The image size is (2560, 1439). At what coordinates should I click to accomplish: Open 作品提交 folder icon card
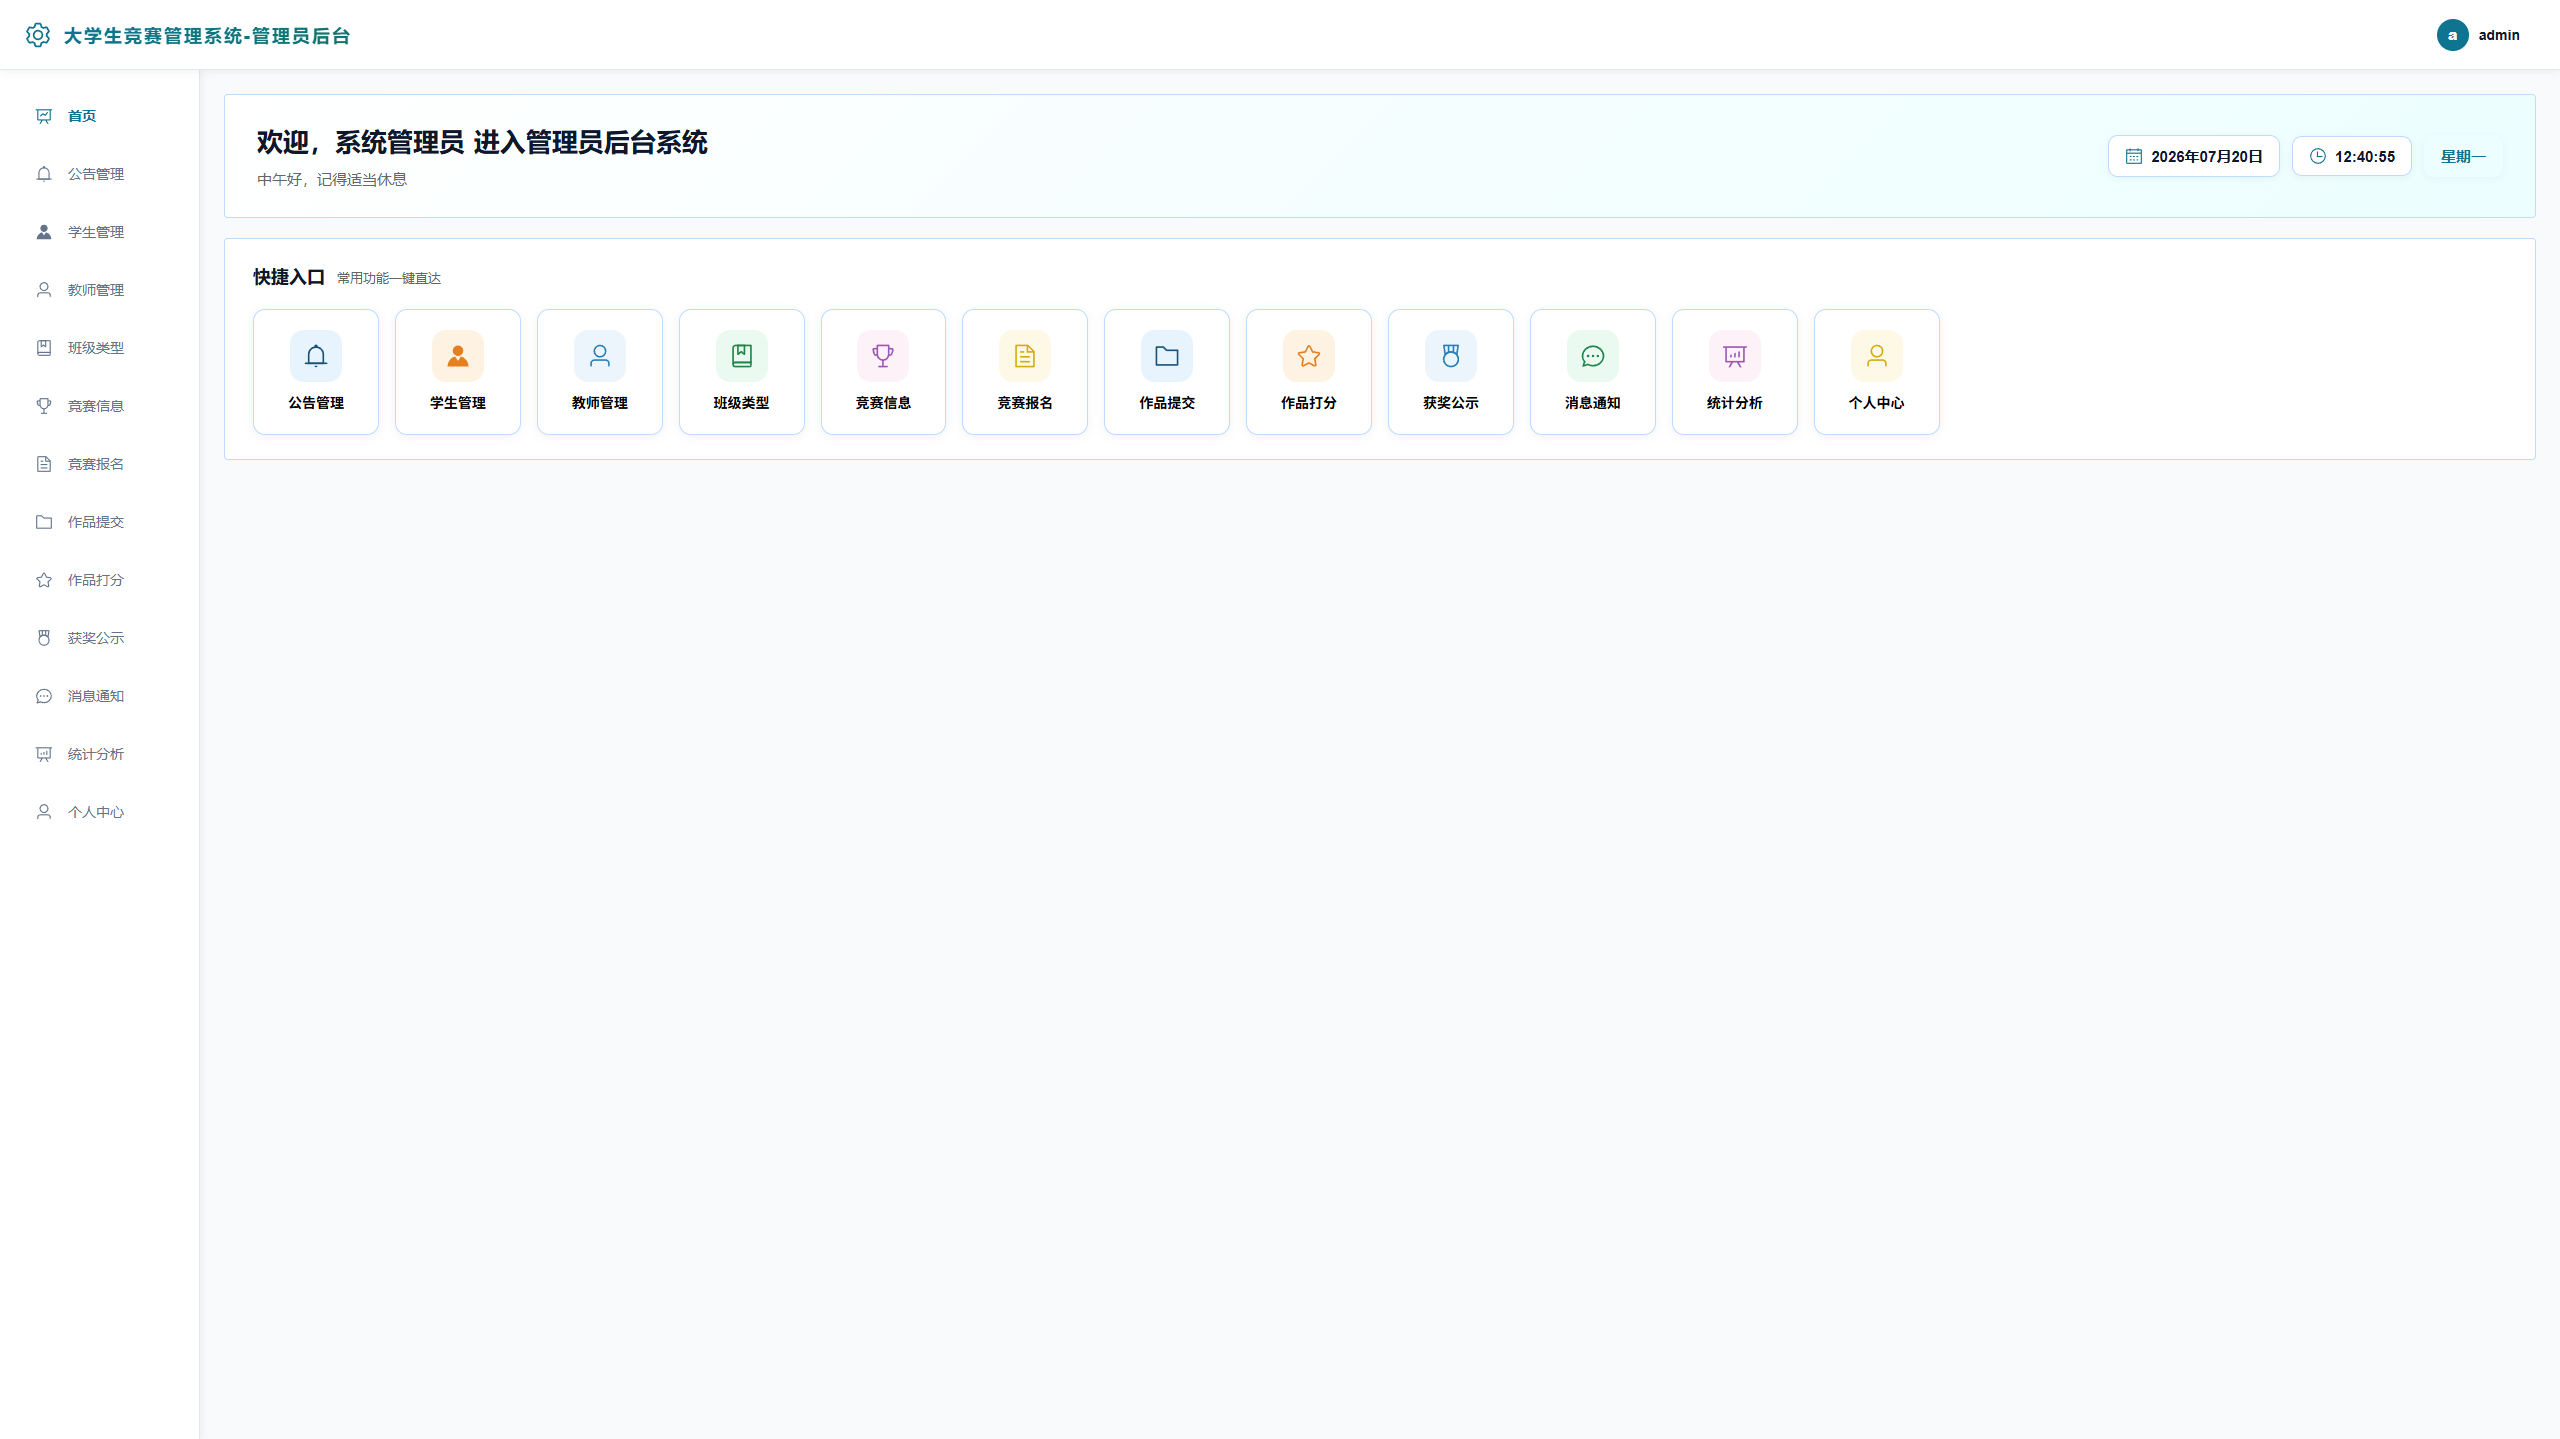1167,372
